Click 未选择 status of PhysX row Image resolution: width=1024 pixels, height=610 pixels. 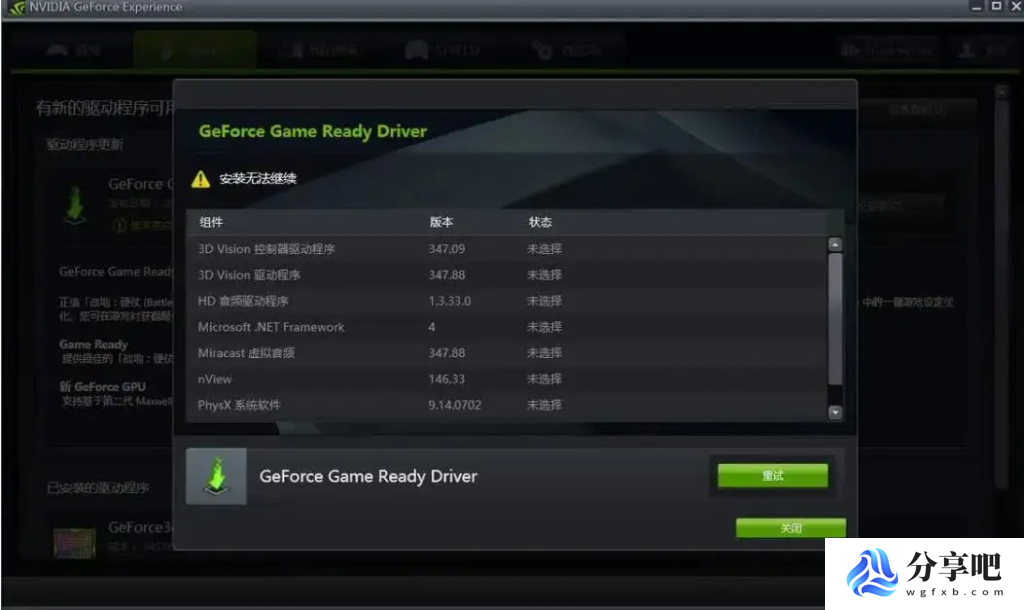(544, 406)
